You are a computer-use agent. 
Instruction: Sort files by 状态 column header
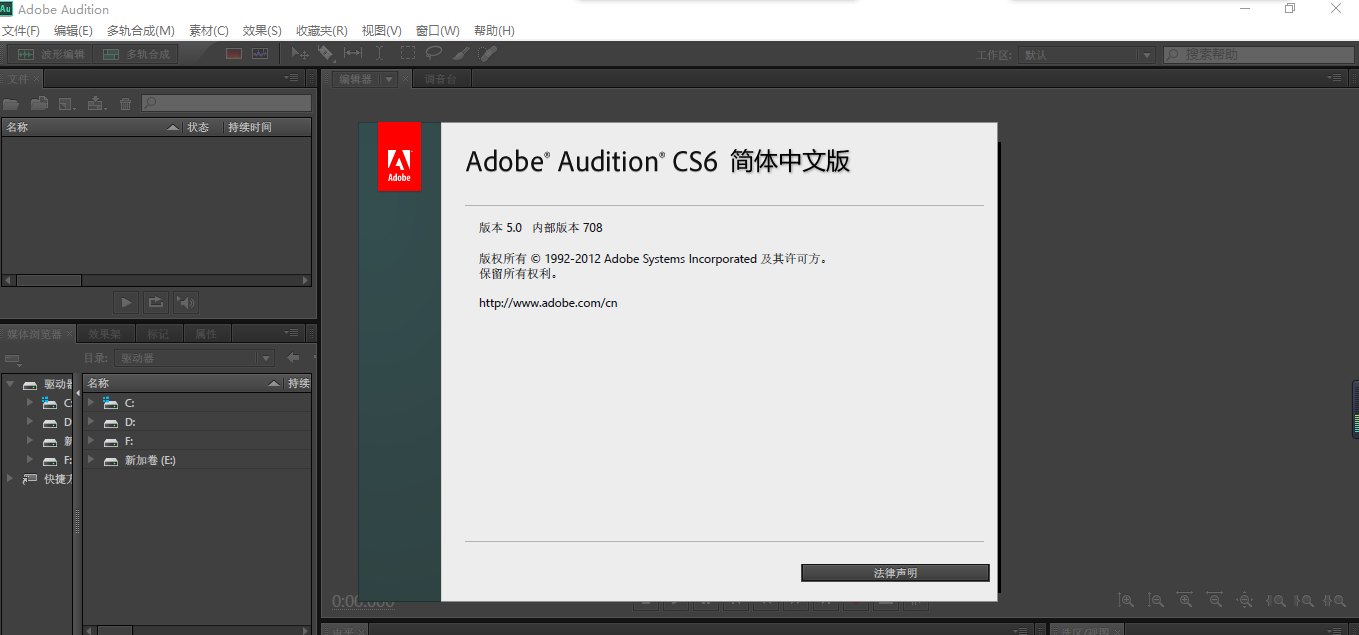[x=203, y=127]
